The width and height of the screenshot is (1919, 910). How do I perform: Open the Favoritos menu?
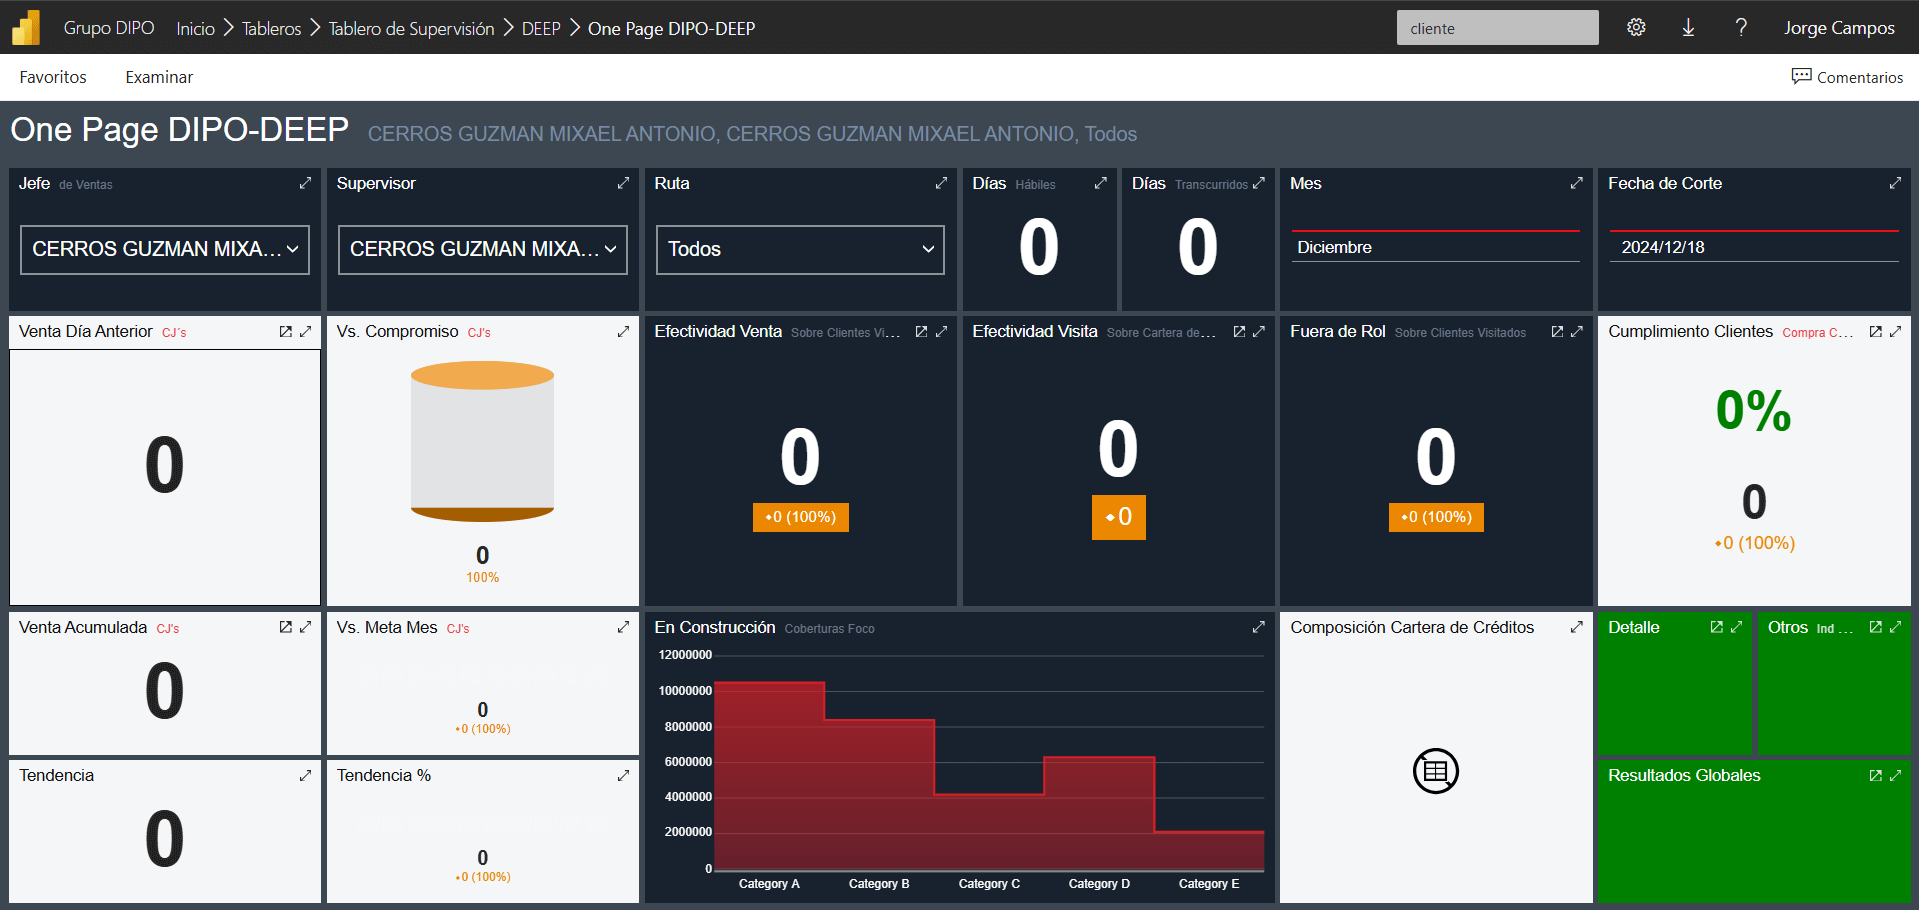coord(53,77)
